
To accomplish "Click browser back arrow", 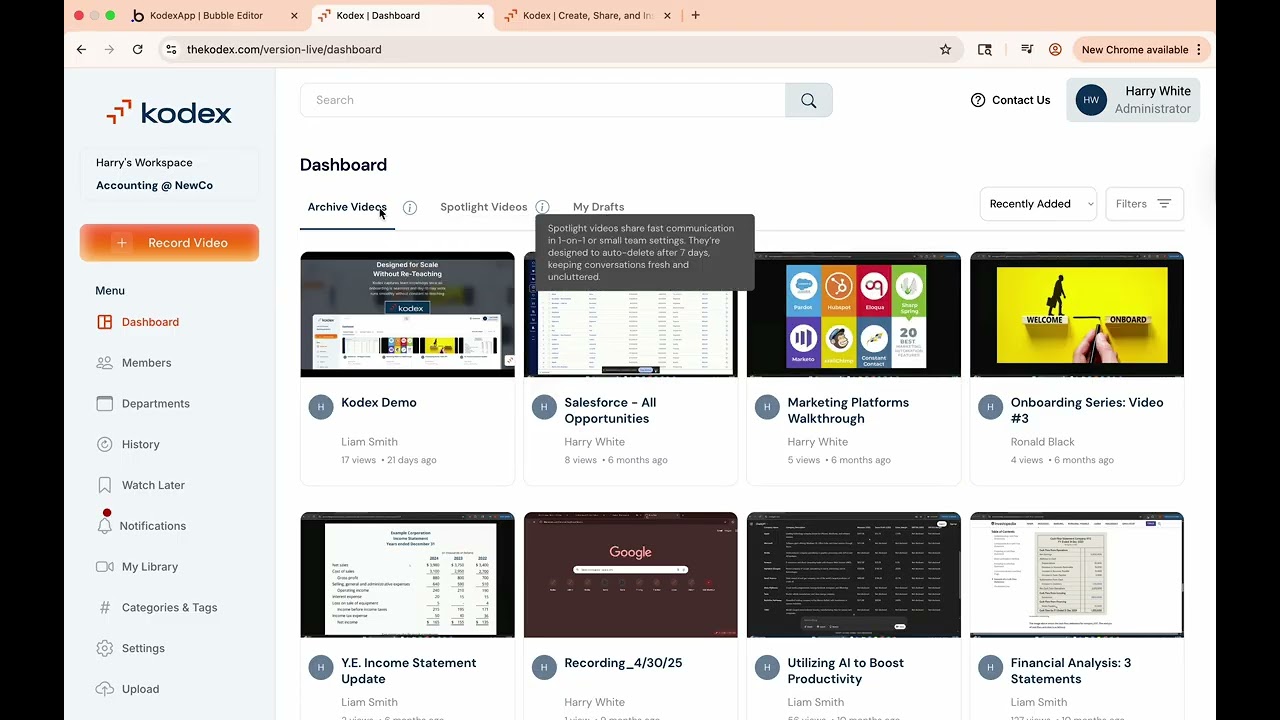I will tap(82, 49).
